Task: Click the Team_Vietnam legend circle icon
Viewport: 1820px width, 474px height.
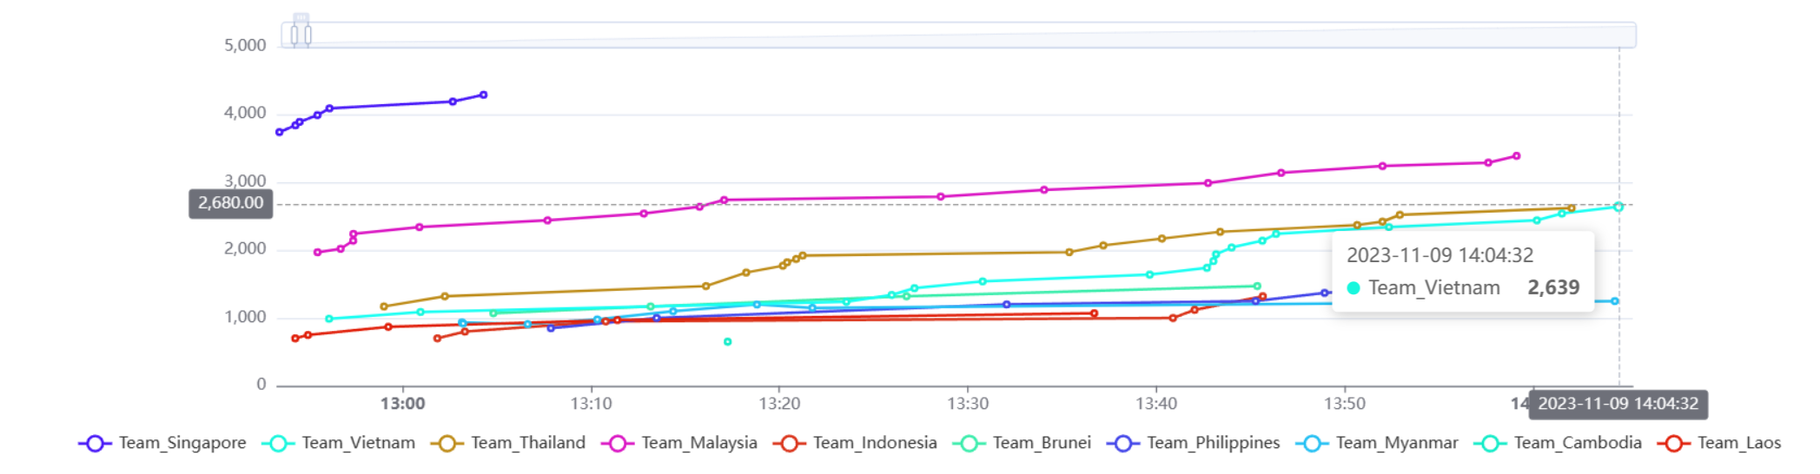Action: (x=277, y=443)
